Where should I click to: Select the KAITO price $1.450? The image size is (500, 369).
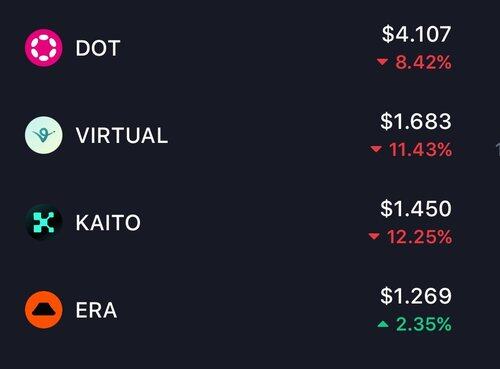pyautogui.click(x=416, y=208)
